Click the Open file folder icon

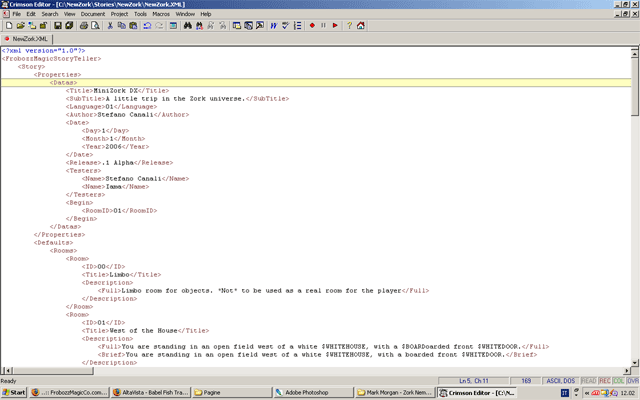click(20, 25)
